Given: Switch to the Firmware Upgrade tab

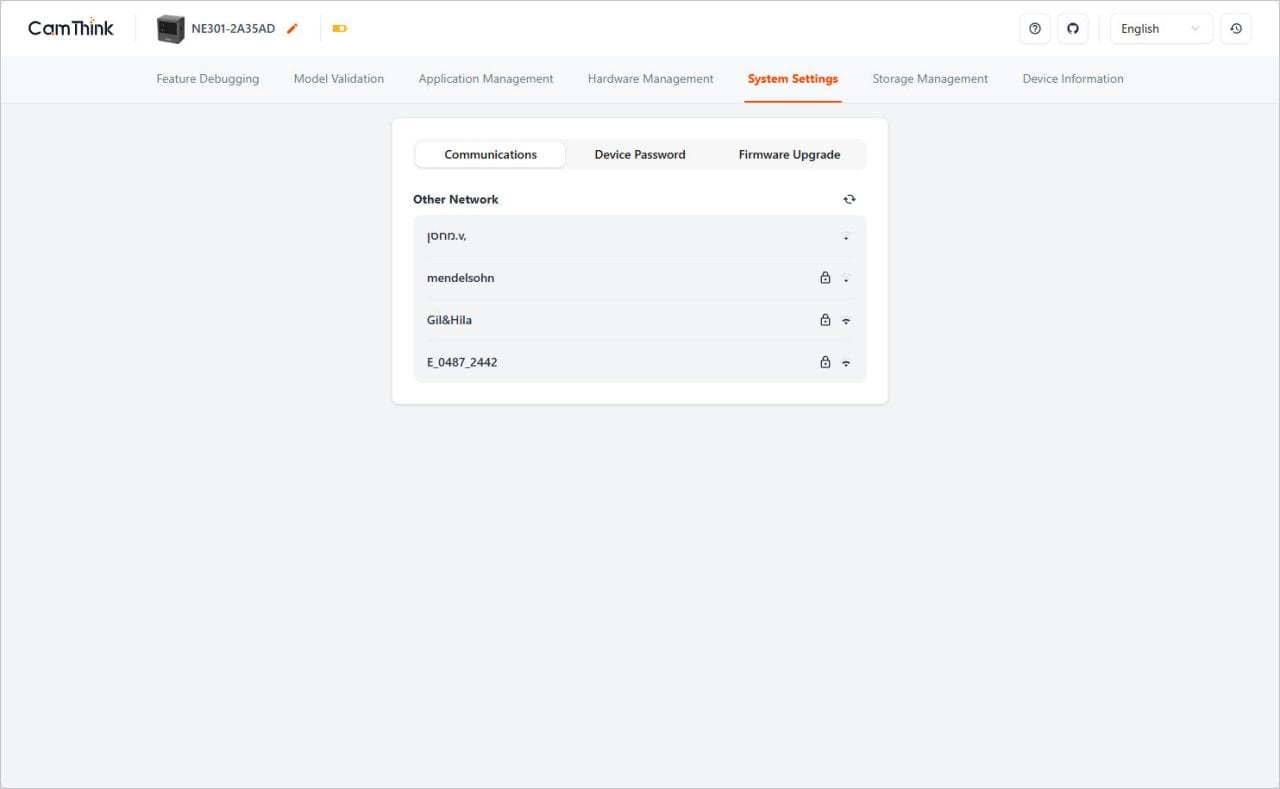Looking at the screenshot, I should click(789, 155).
